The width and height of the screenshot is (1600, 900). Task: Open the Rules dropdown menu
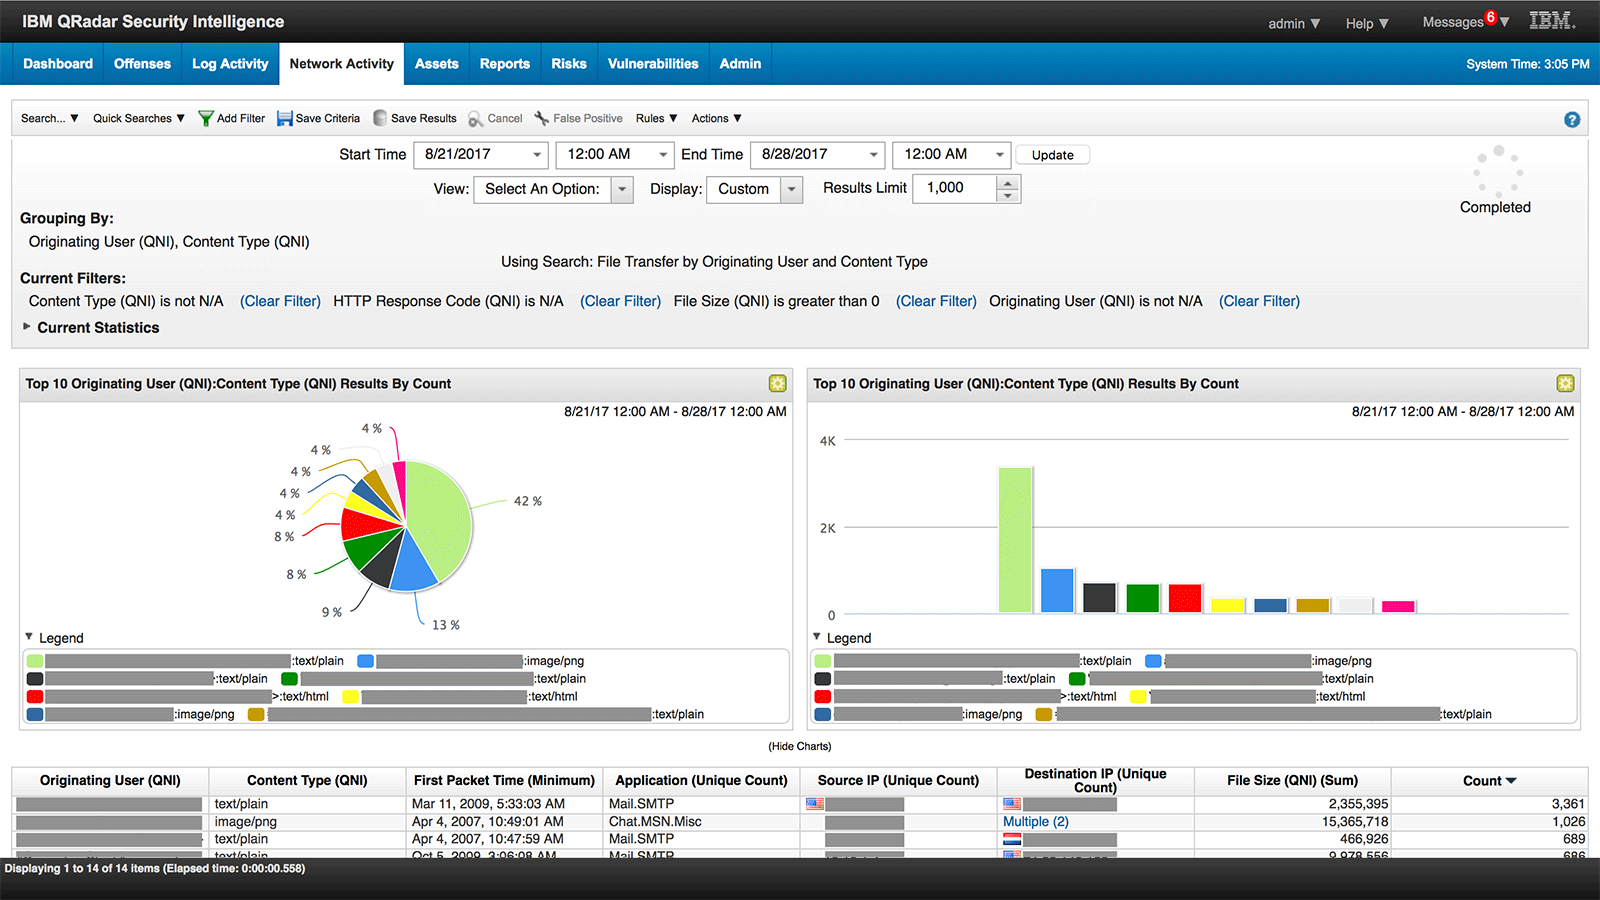coord(657,118)
